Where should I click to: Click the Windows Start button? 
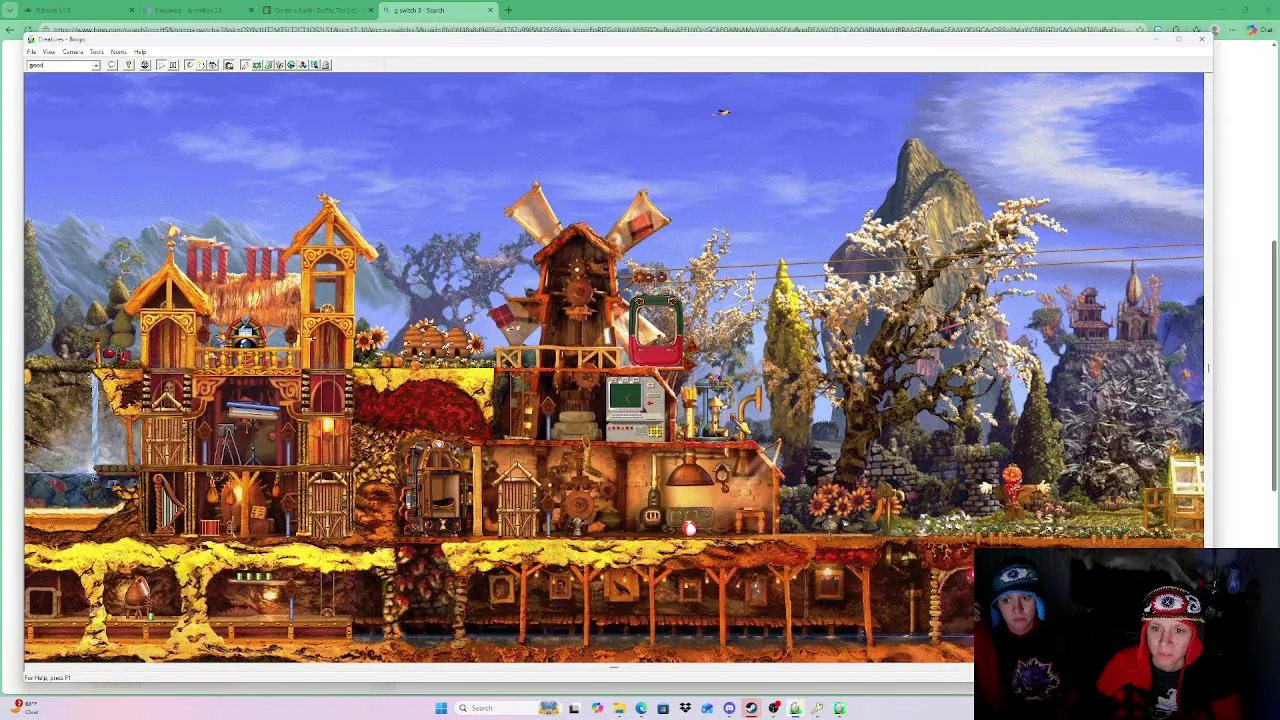point(441,708)
